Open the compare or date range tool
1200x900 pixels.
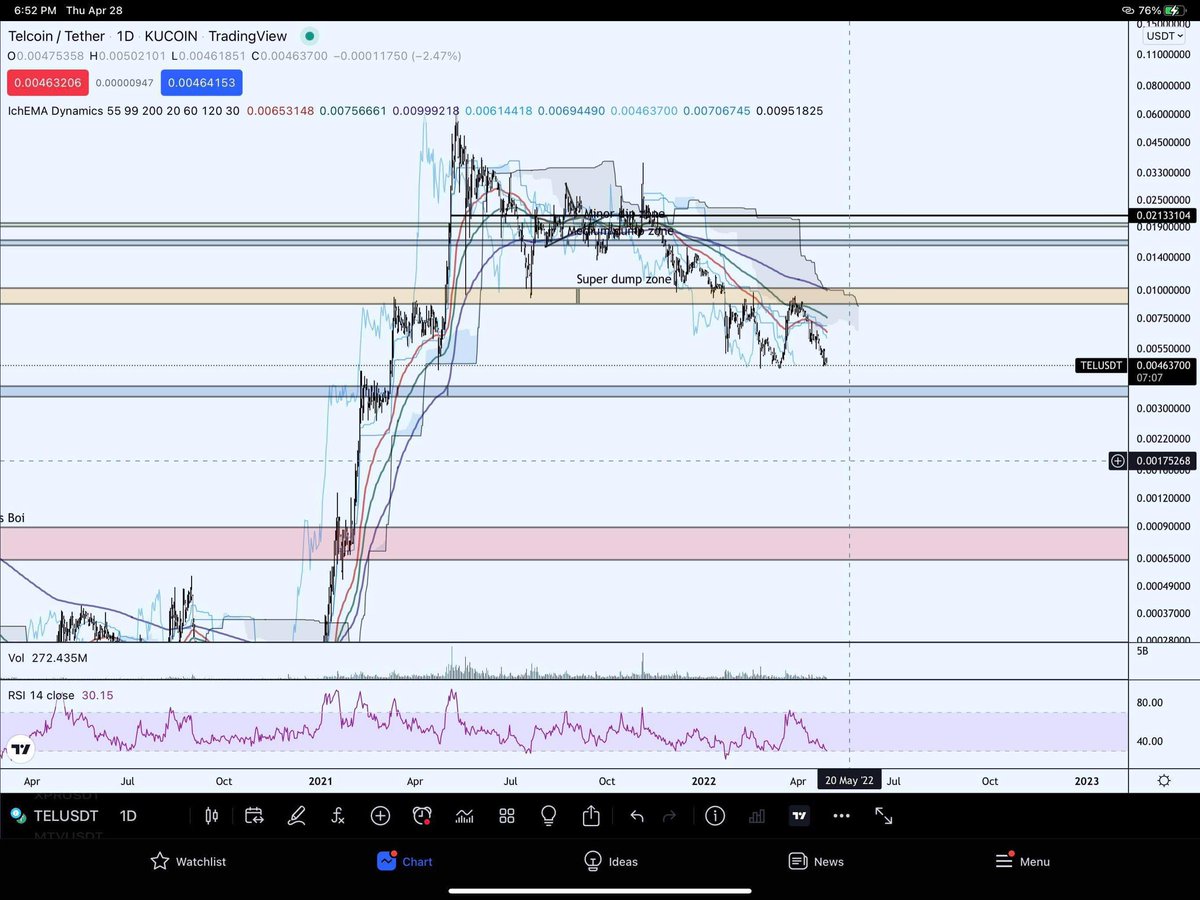pyautogui.click(x=253, y=816)
